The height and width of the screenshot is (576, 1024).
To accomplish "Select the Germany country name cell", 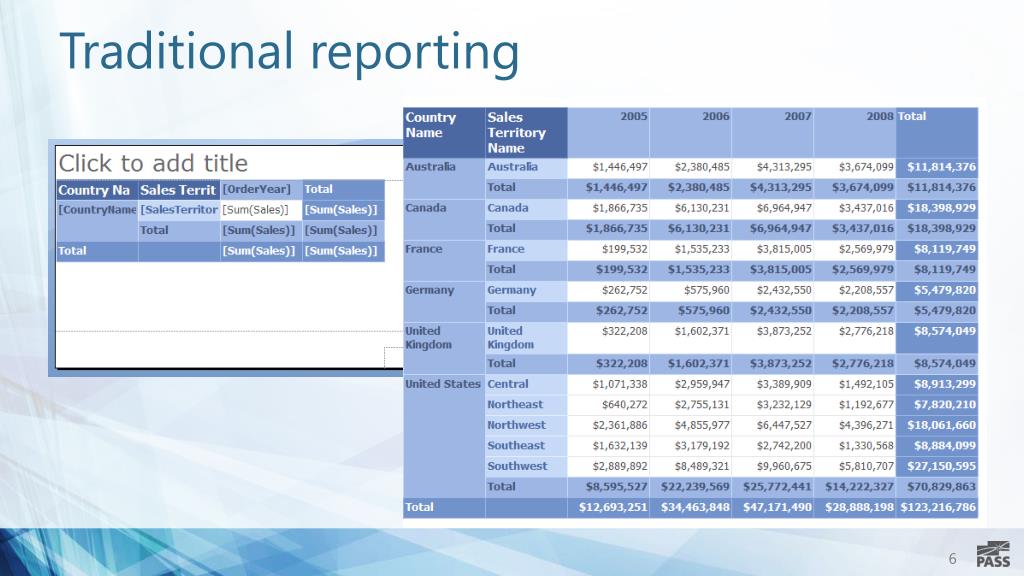I will click(444, 301).
